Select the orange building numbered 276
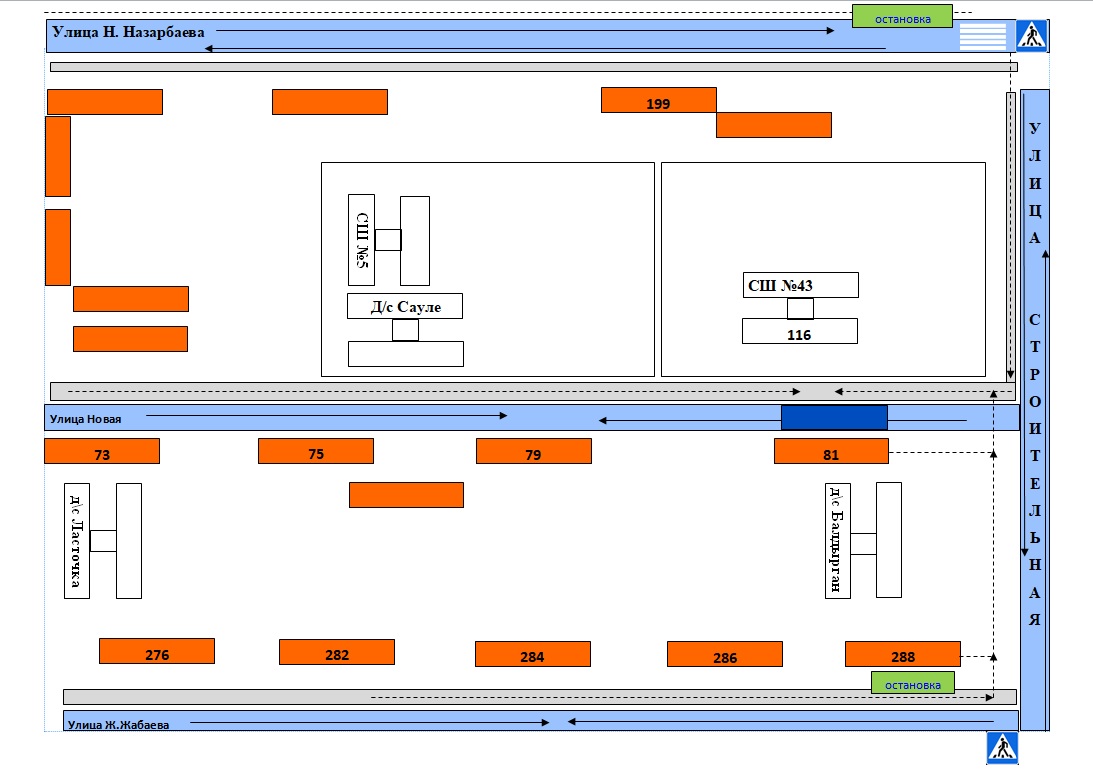 [x=157, y=651]
